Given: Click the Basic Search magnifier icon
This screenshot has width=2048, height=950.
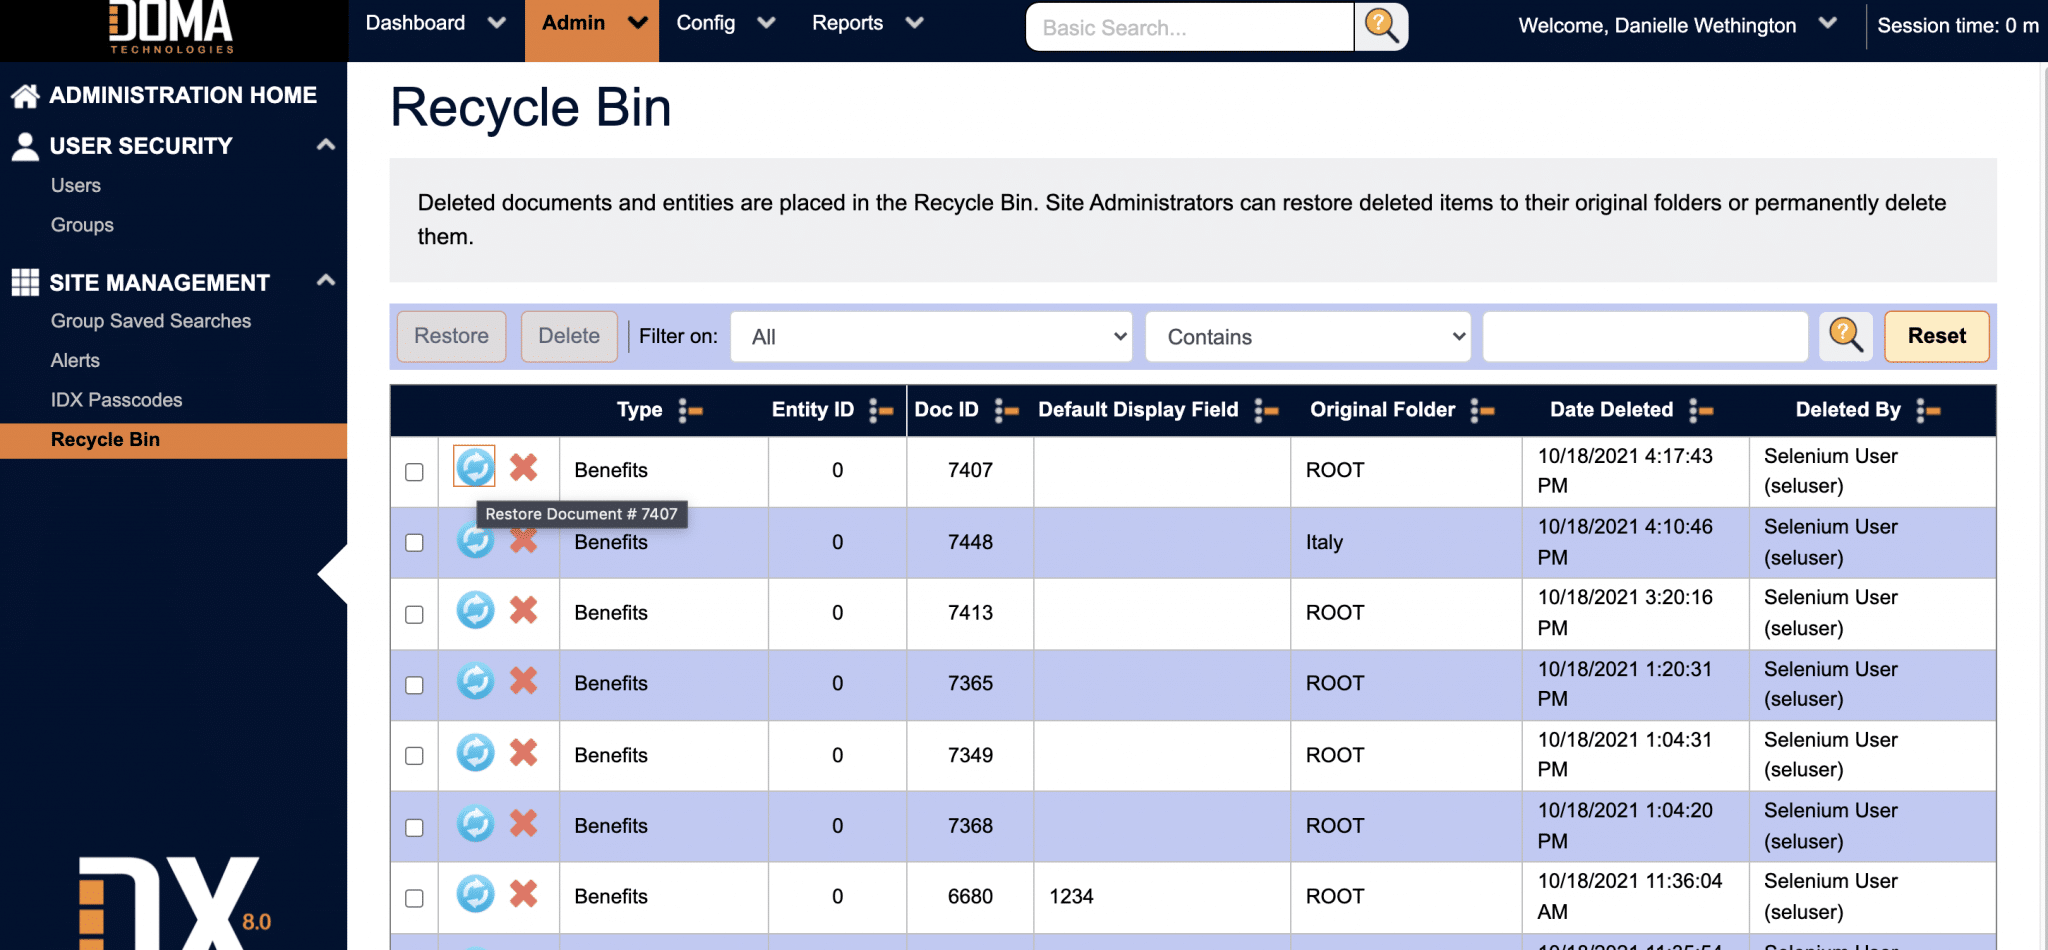Looking at the screenshot, I should (1381, 26).
